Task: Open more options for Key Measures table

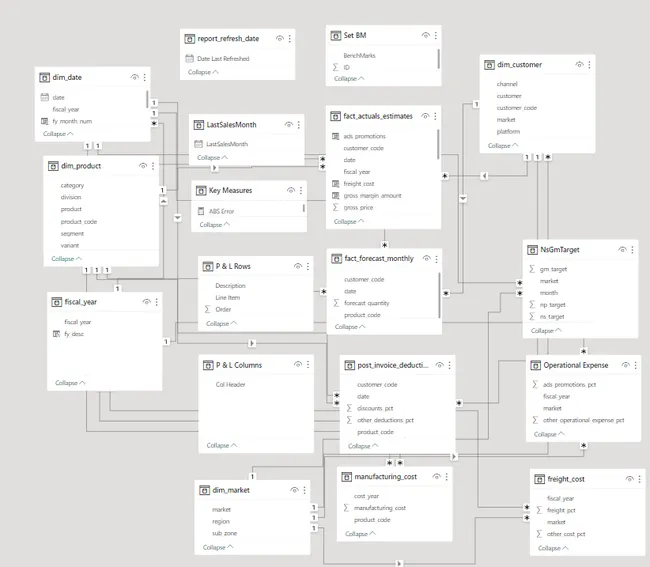Action: click(x=301, y=191)
